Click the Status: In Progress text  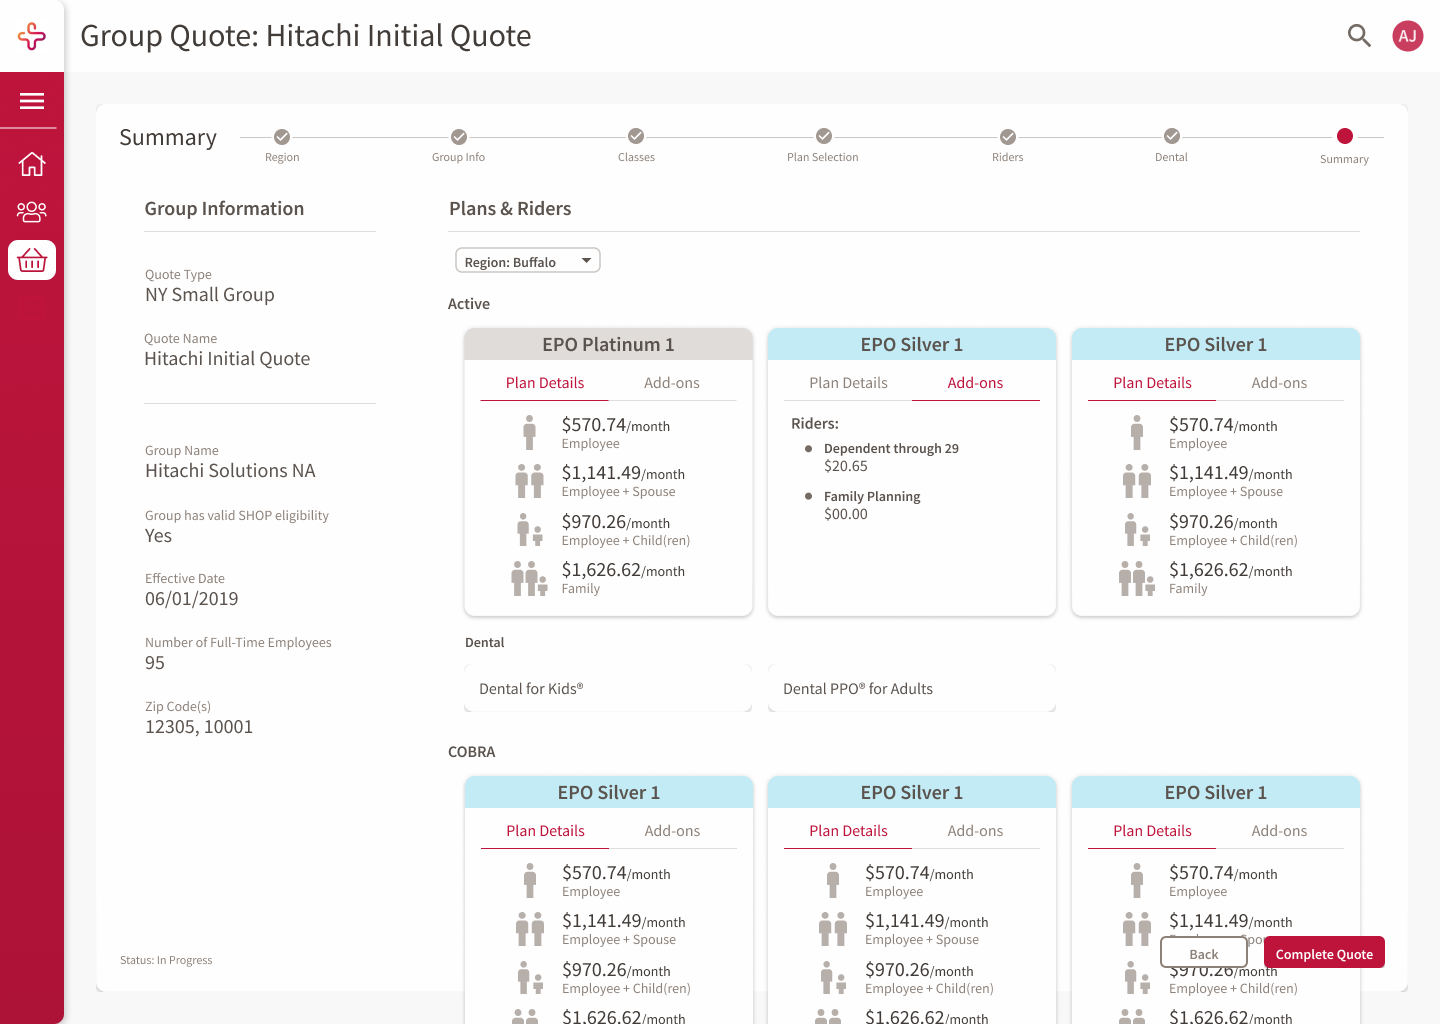point(166,960)
